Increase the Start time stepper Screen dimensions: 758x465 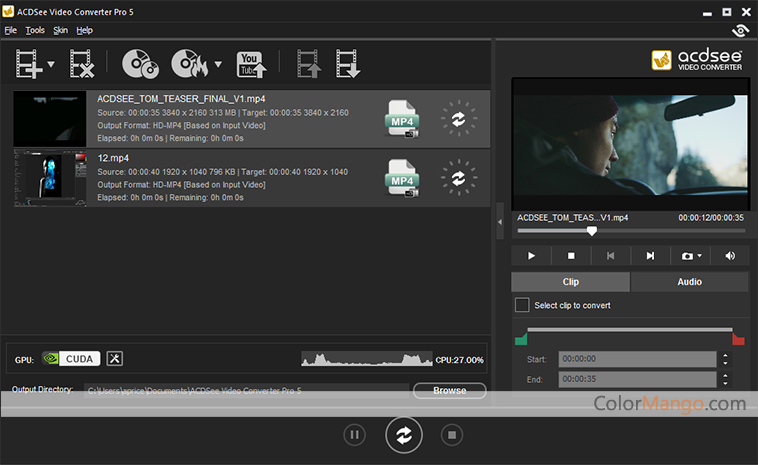(725, 355)
